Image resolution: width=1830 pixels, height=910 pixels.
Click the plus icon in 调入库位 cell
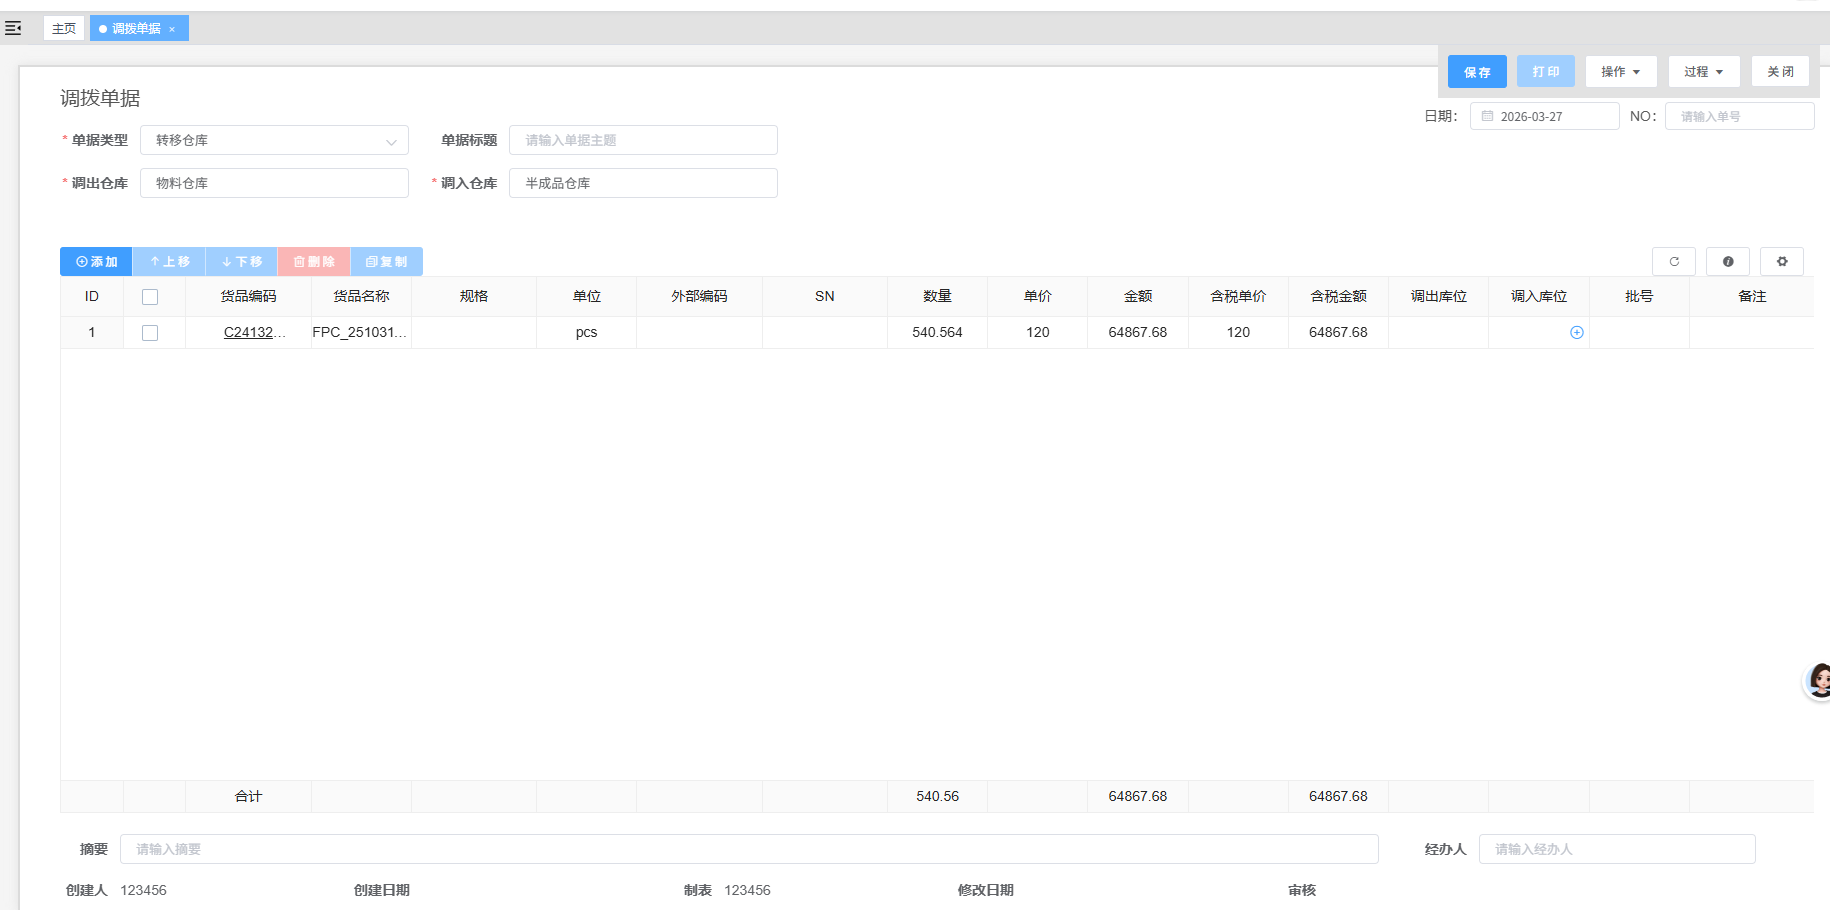(x=1577, y=332)
